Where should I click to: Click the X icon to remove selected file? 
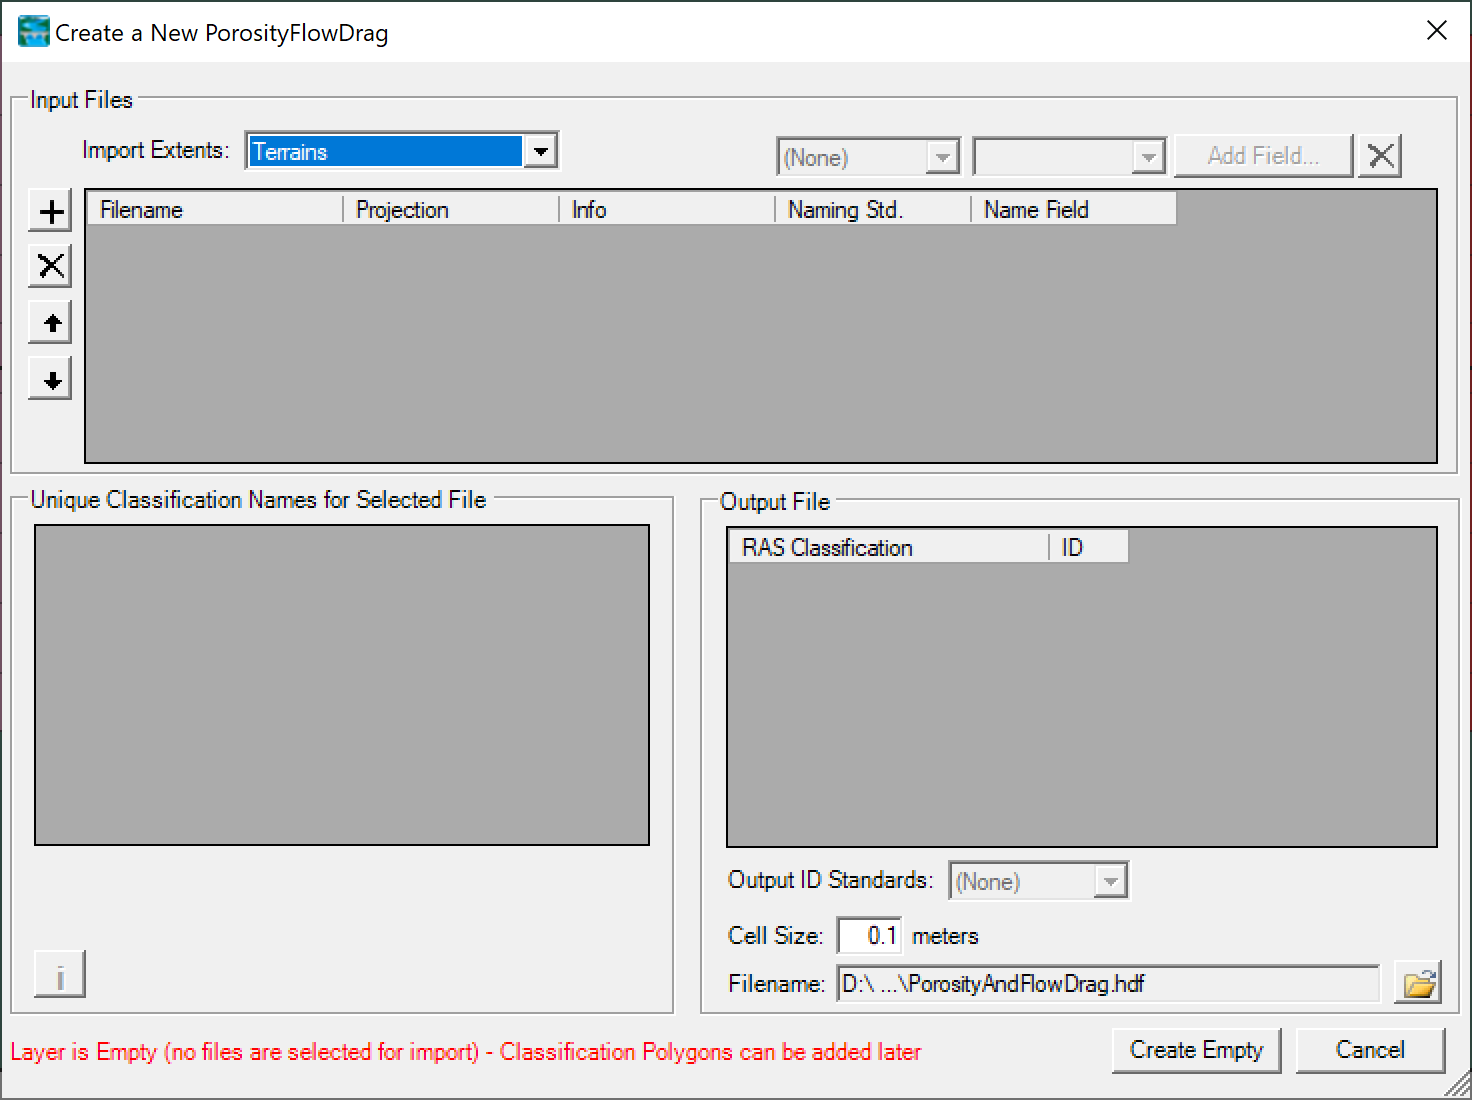coord(51,267)
